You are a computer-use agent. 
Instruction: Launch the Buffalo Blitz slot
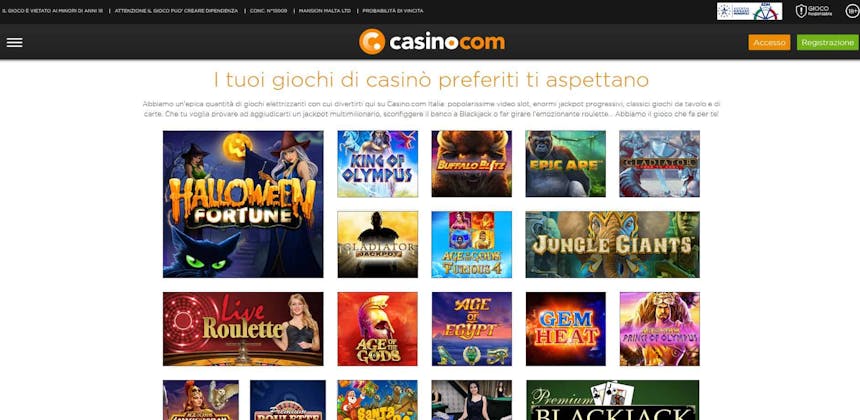472,163
